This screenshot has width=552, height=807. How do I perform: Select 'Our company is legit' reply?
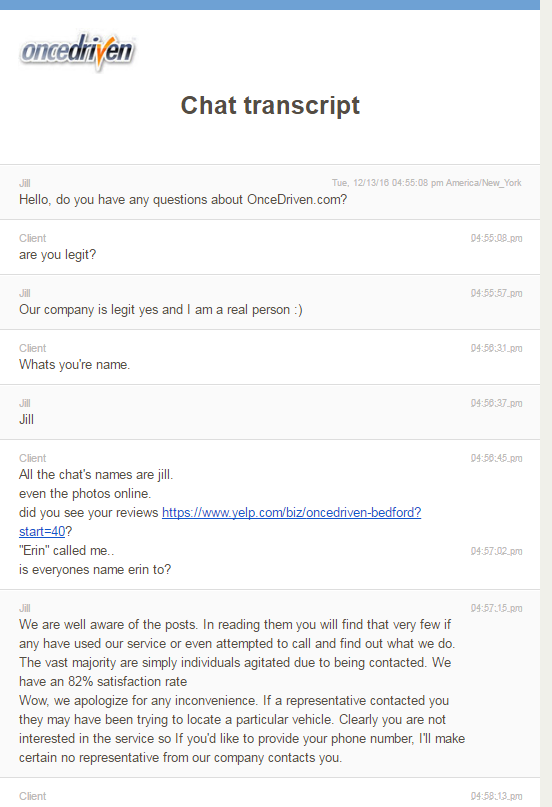(x=161, y=310)
